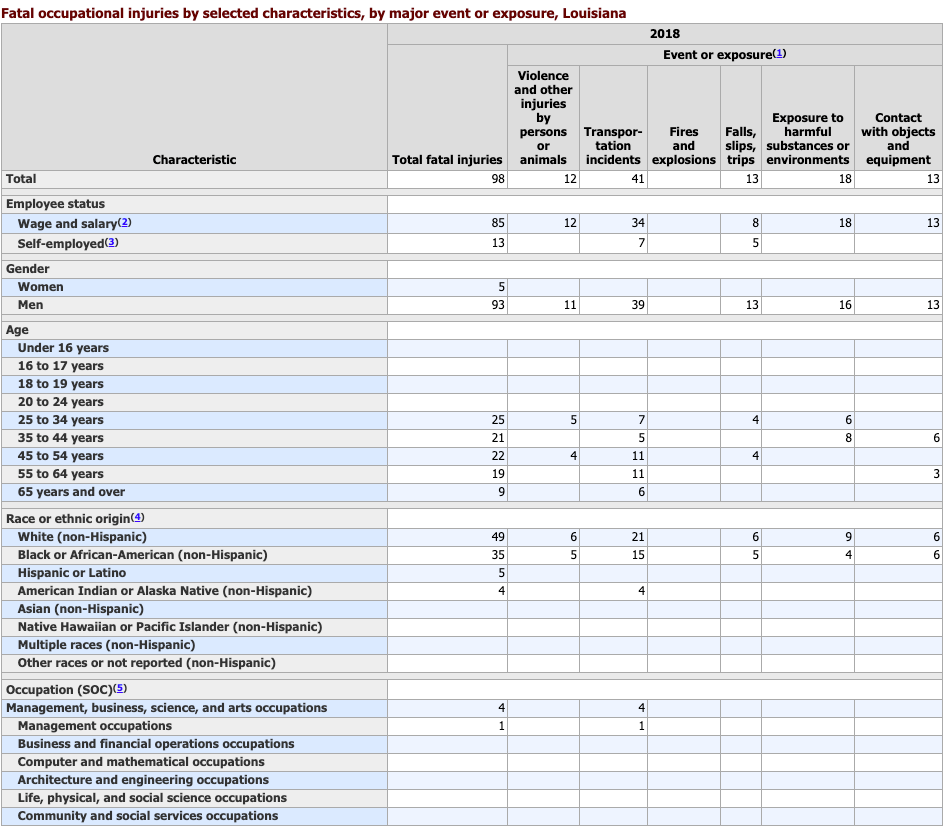Click 55 to 64 years total value 19

pyautogui.click(x=498, y=474)
